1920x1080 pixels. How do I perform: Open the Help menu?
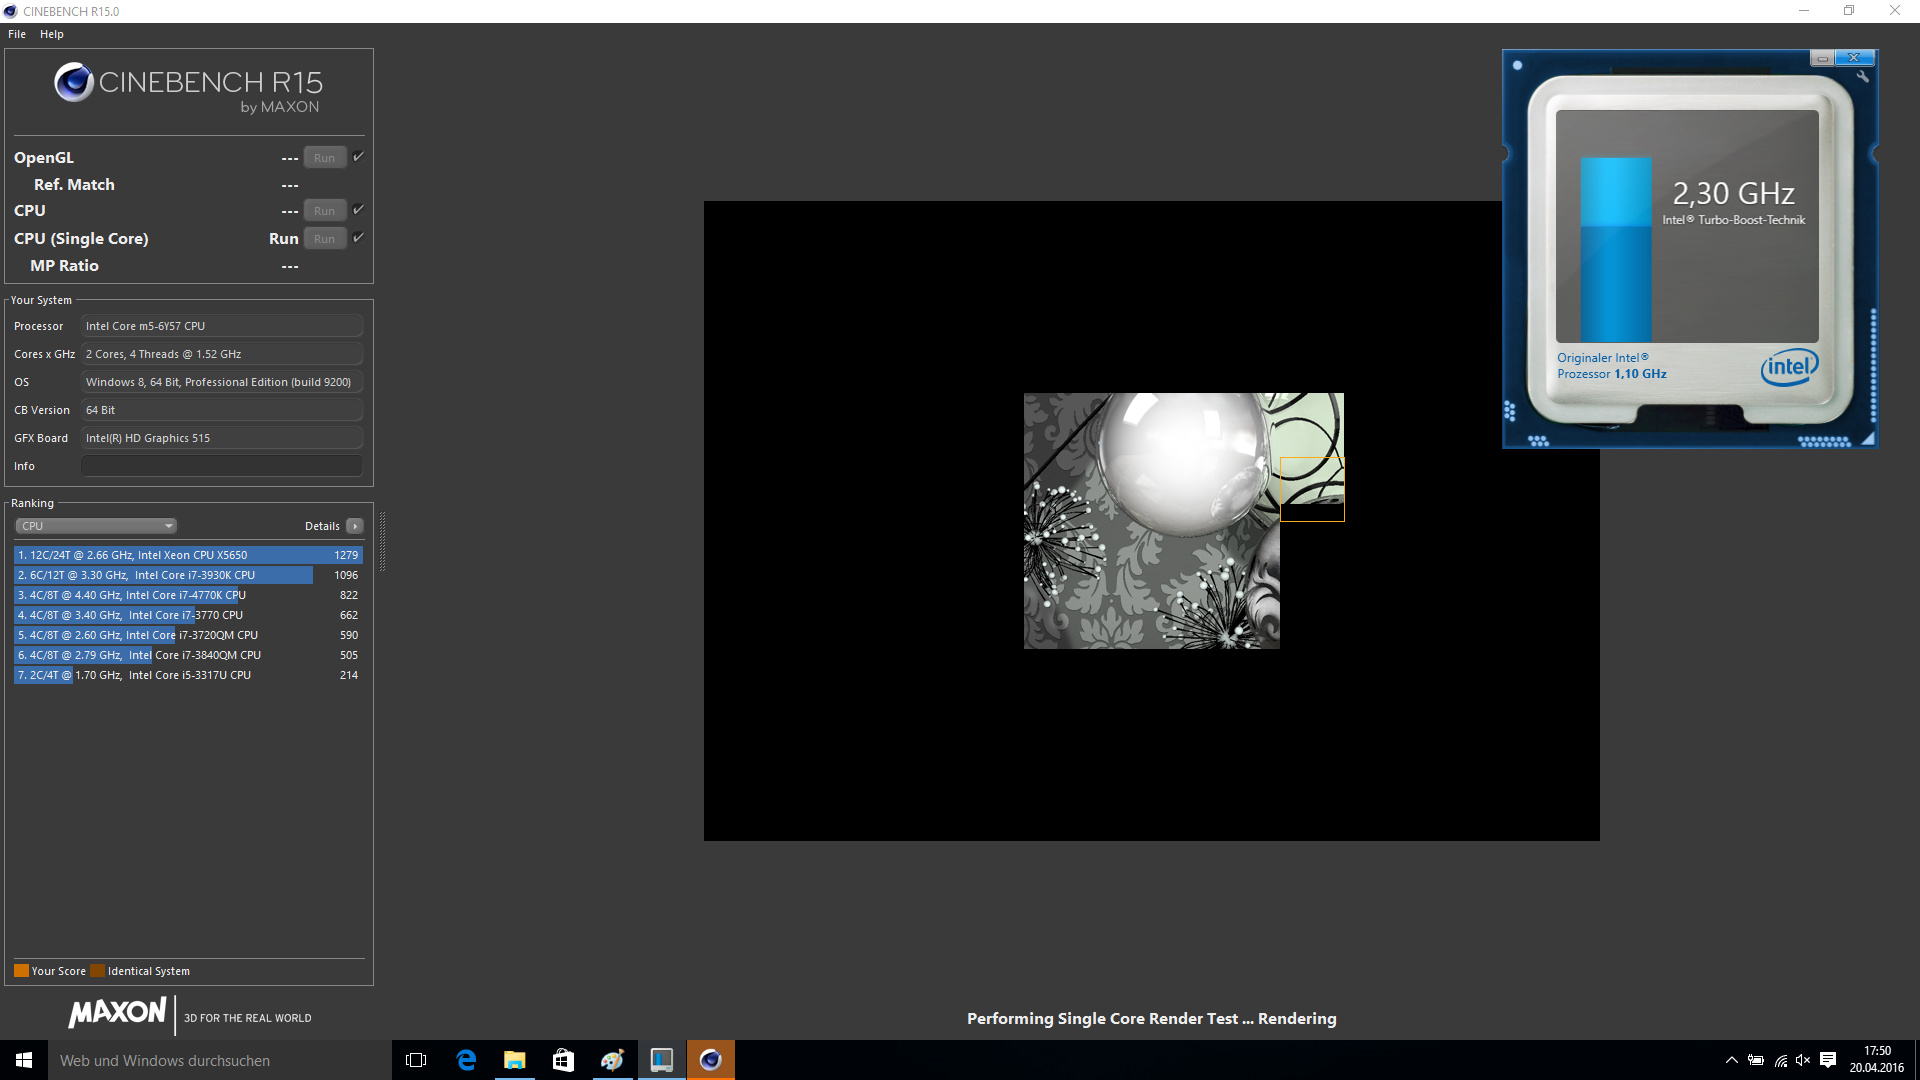52,34
